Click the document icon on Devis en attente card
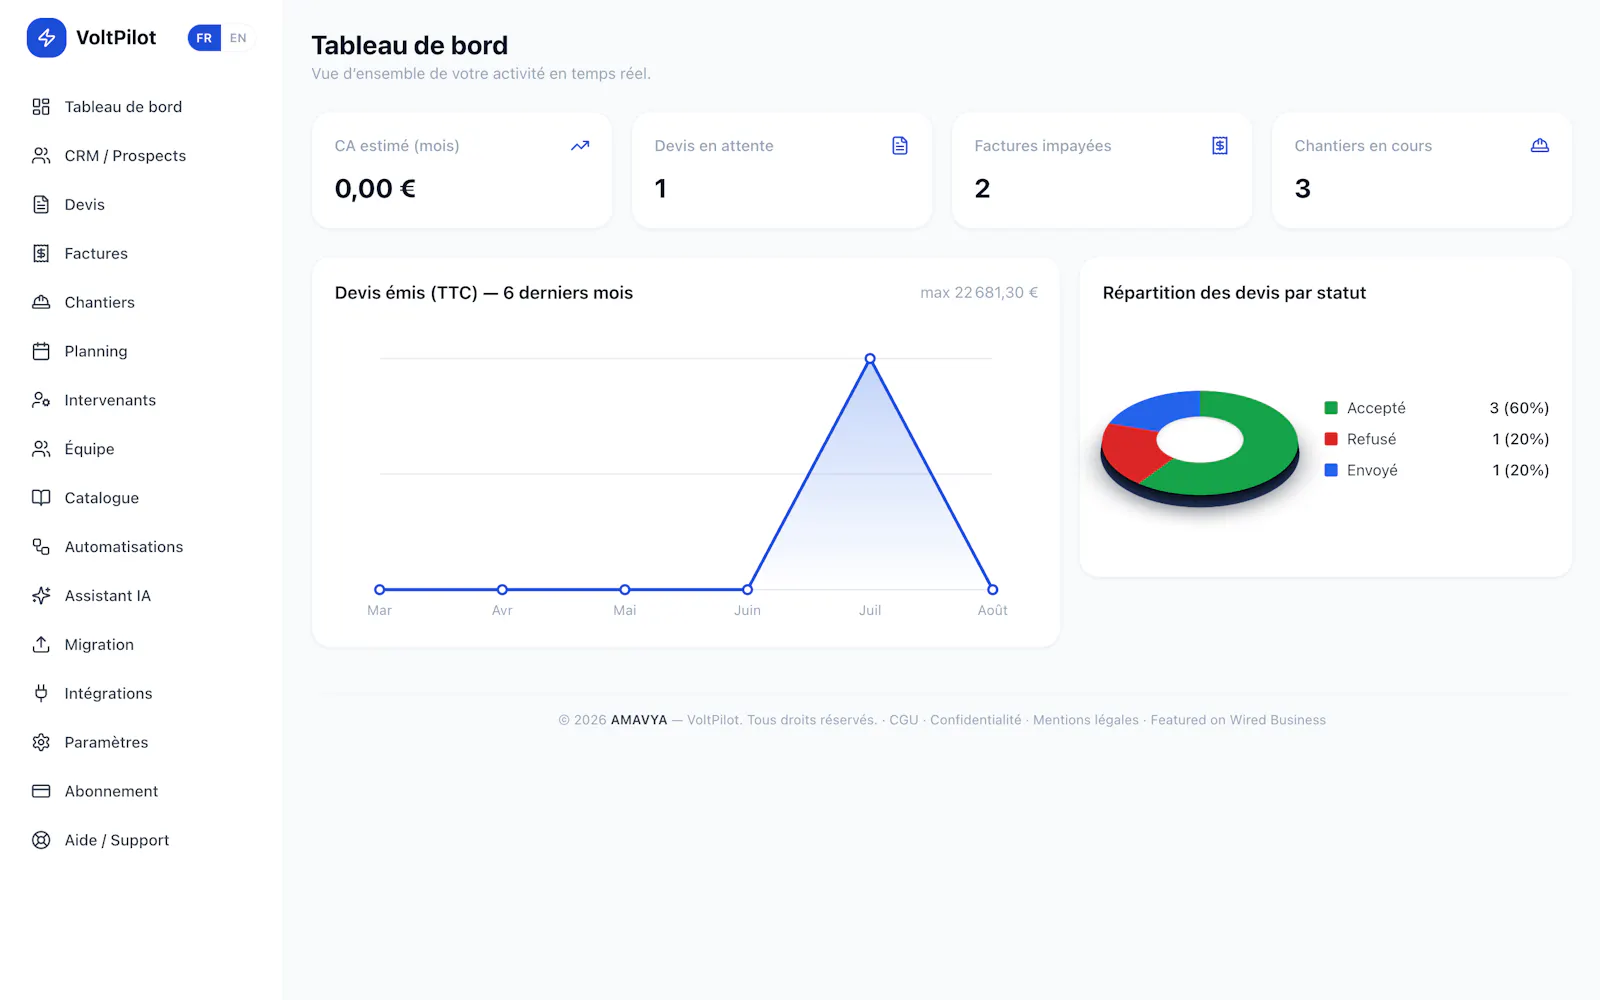 (900, 146)
